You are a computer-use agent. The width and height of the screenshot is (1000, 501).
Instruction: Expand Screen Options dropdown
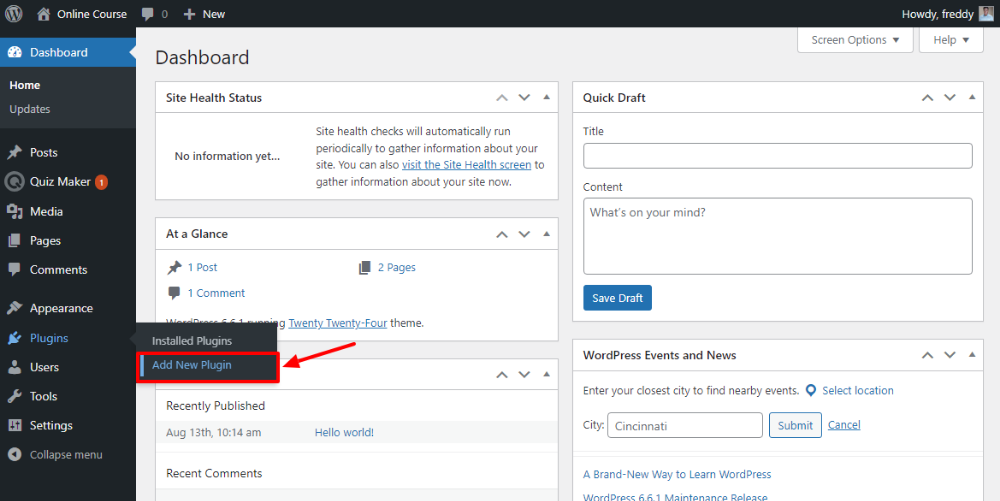(x=855, y=40)
